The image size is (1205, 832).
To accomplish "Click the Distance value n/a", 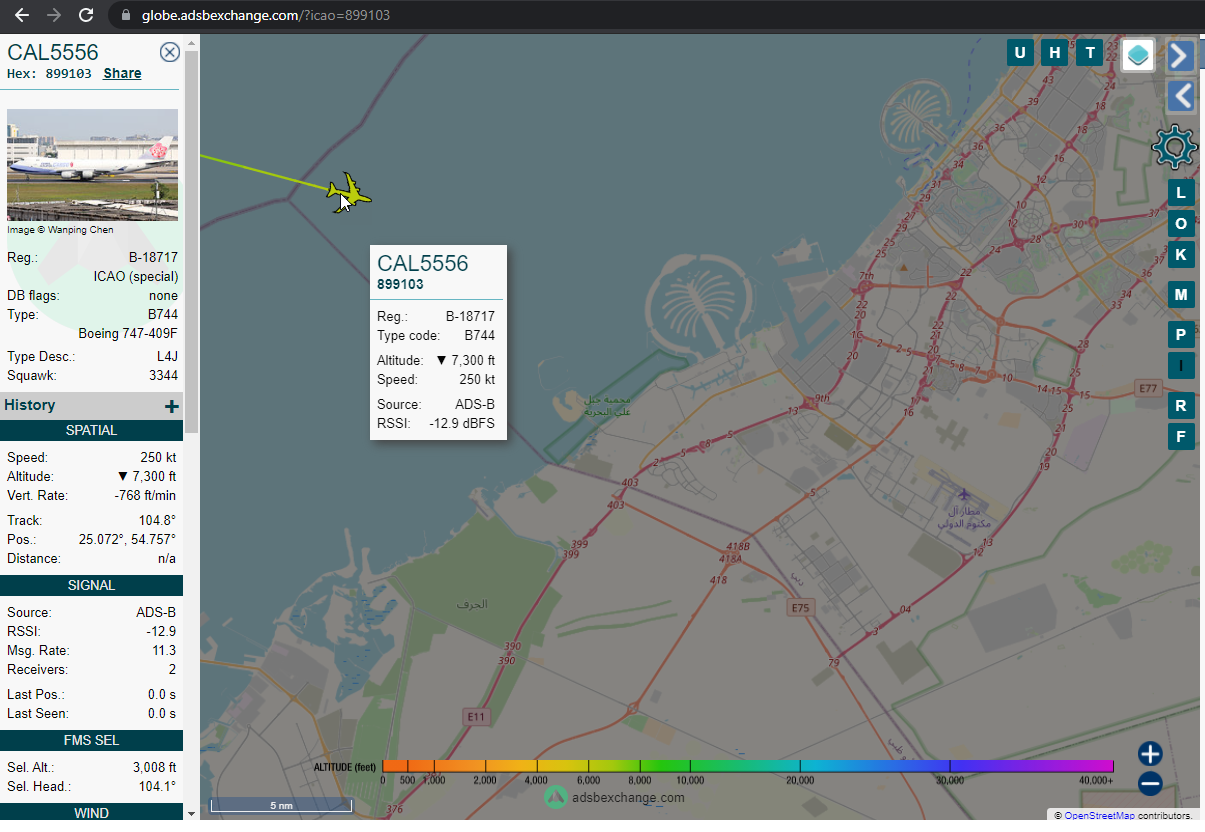I will point(166,559).
